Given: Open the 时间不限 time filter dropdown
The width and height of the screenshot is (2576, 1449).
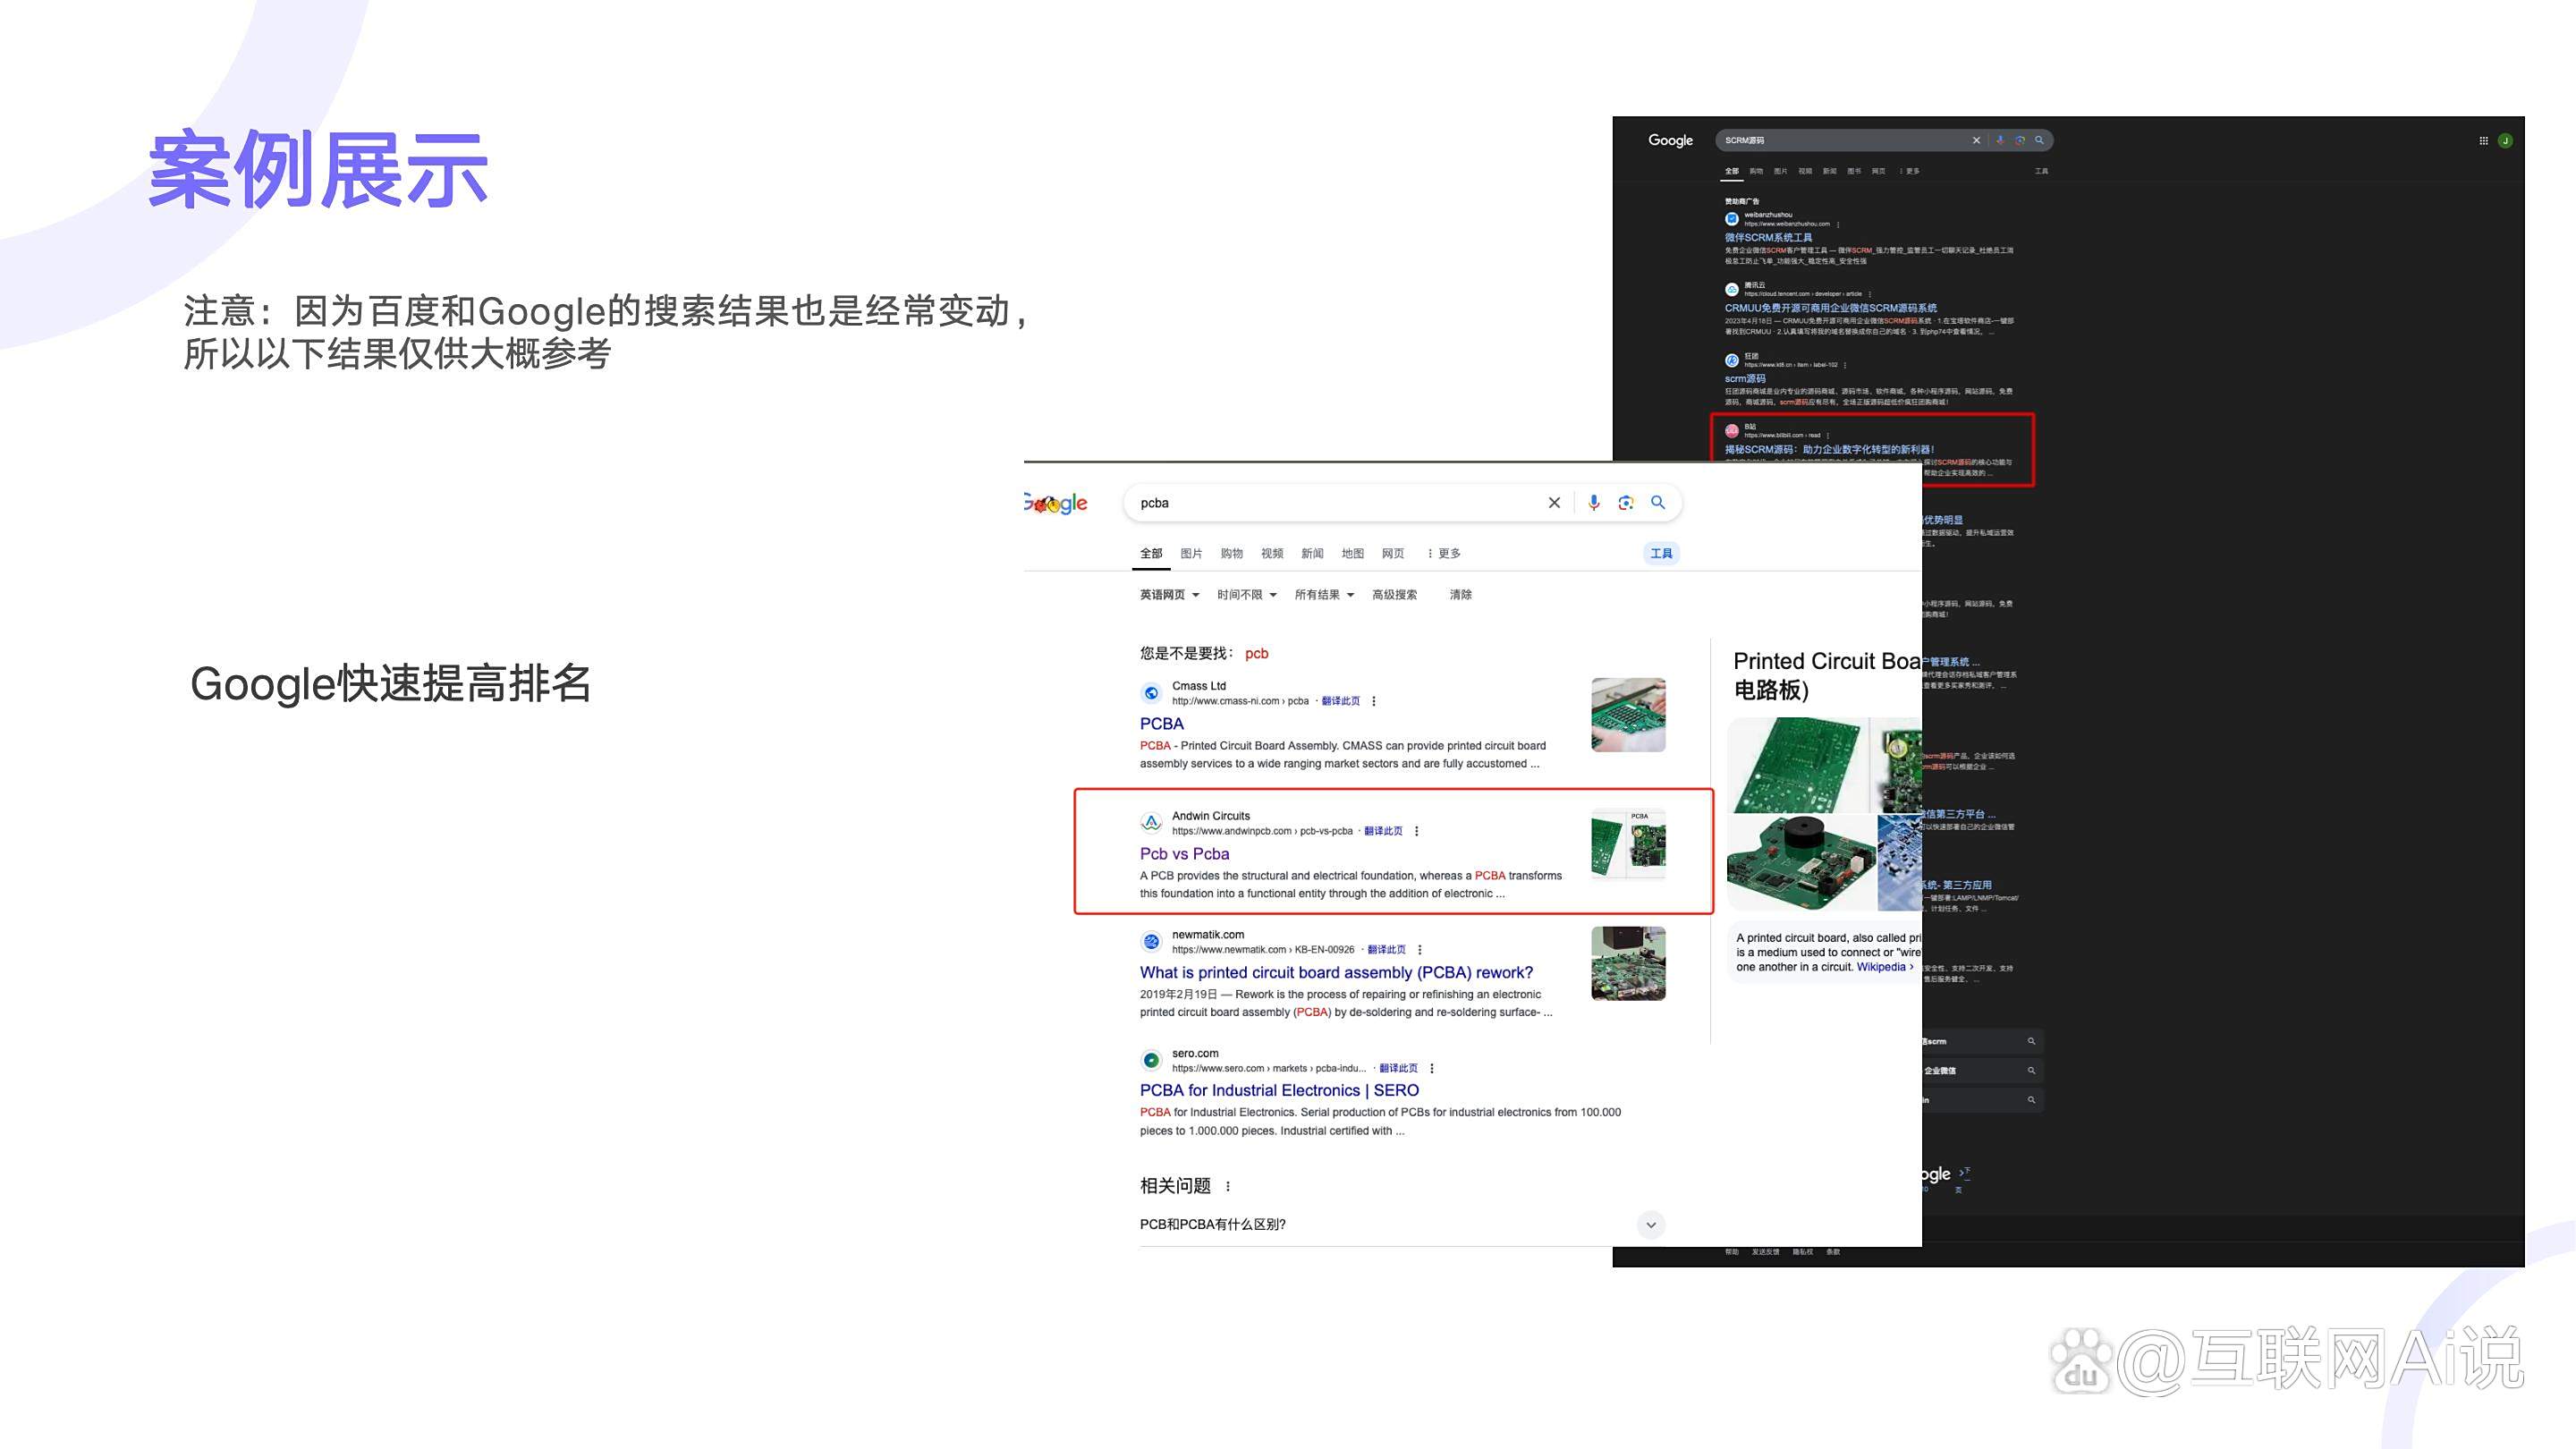Looking at the screenshot, I should (x=1246, y=595).
